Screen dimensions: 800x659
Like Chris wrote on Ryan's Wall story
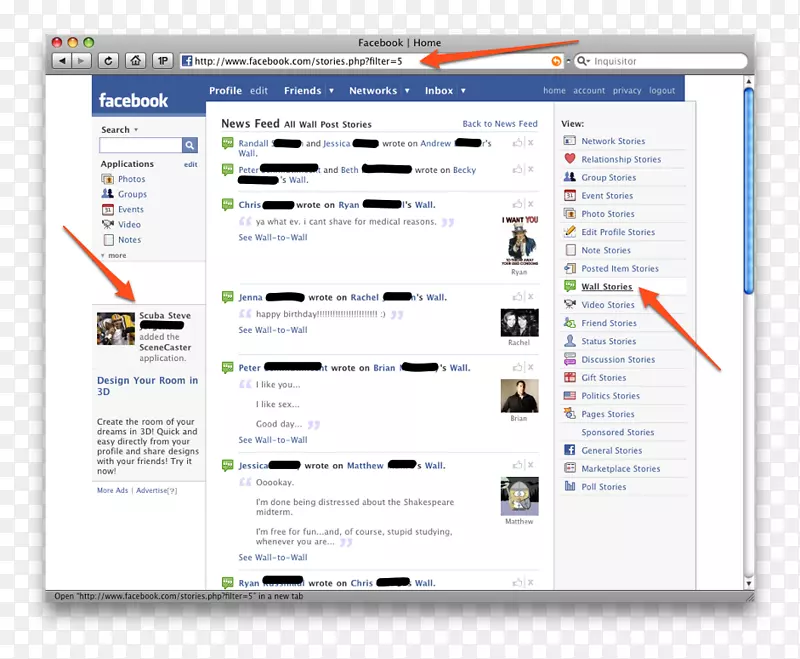[x=517, y=204]
